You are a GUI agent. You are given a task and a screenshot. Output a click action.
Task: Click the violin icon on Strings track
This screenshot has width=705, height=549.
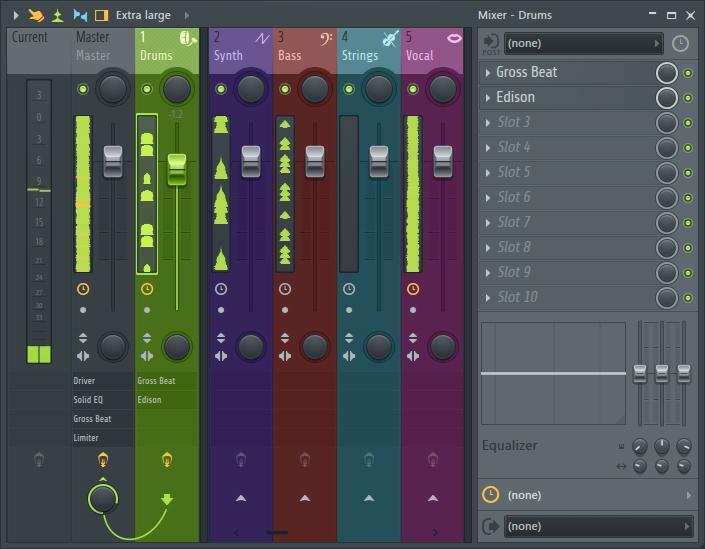[390, 38]
